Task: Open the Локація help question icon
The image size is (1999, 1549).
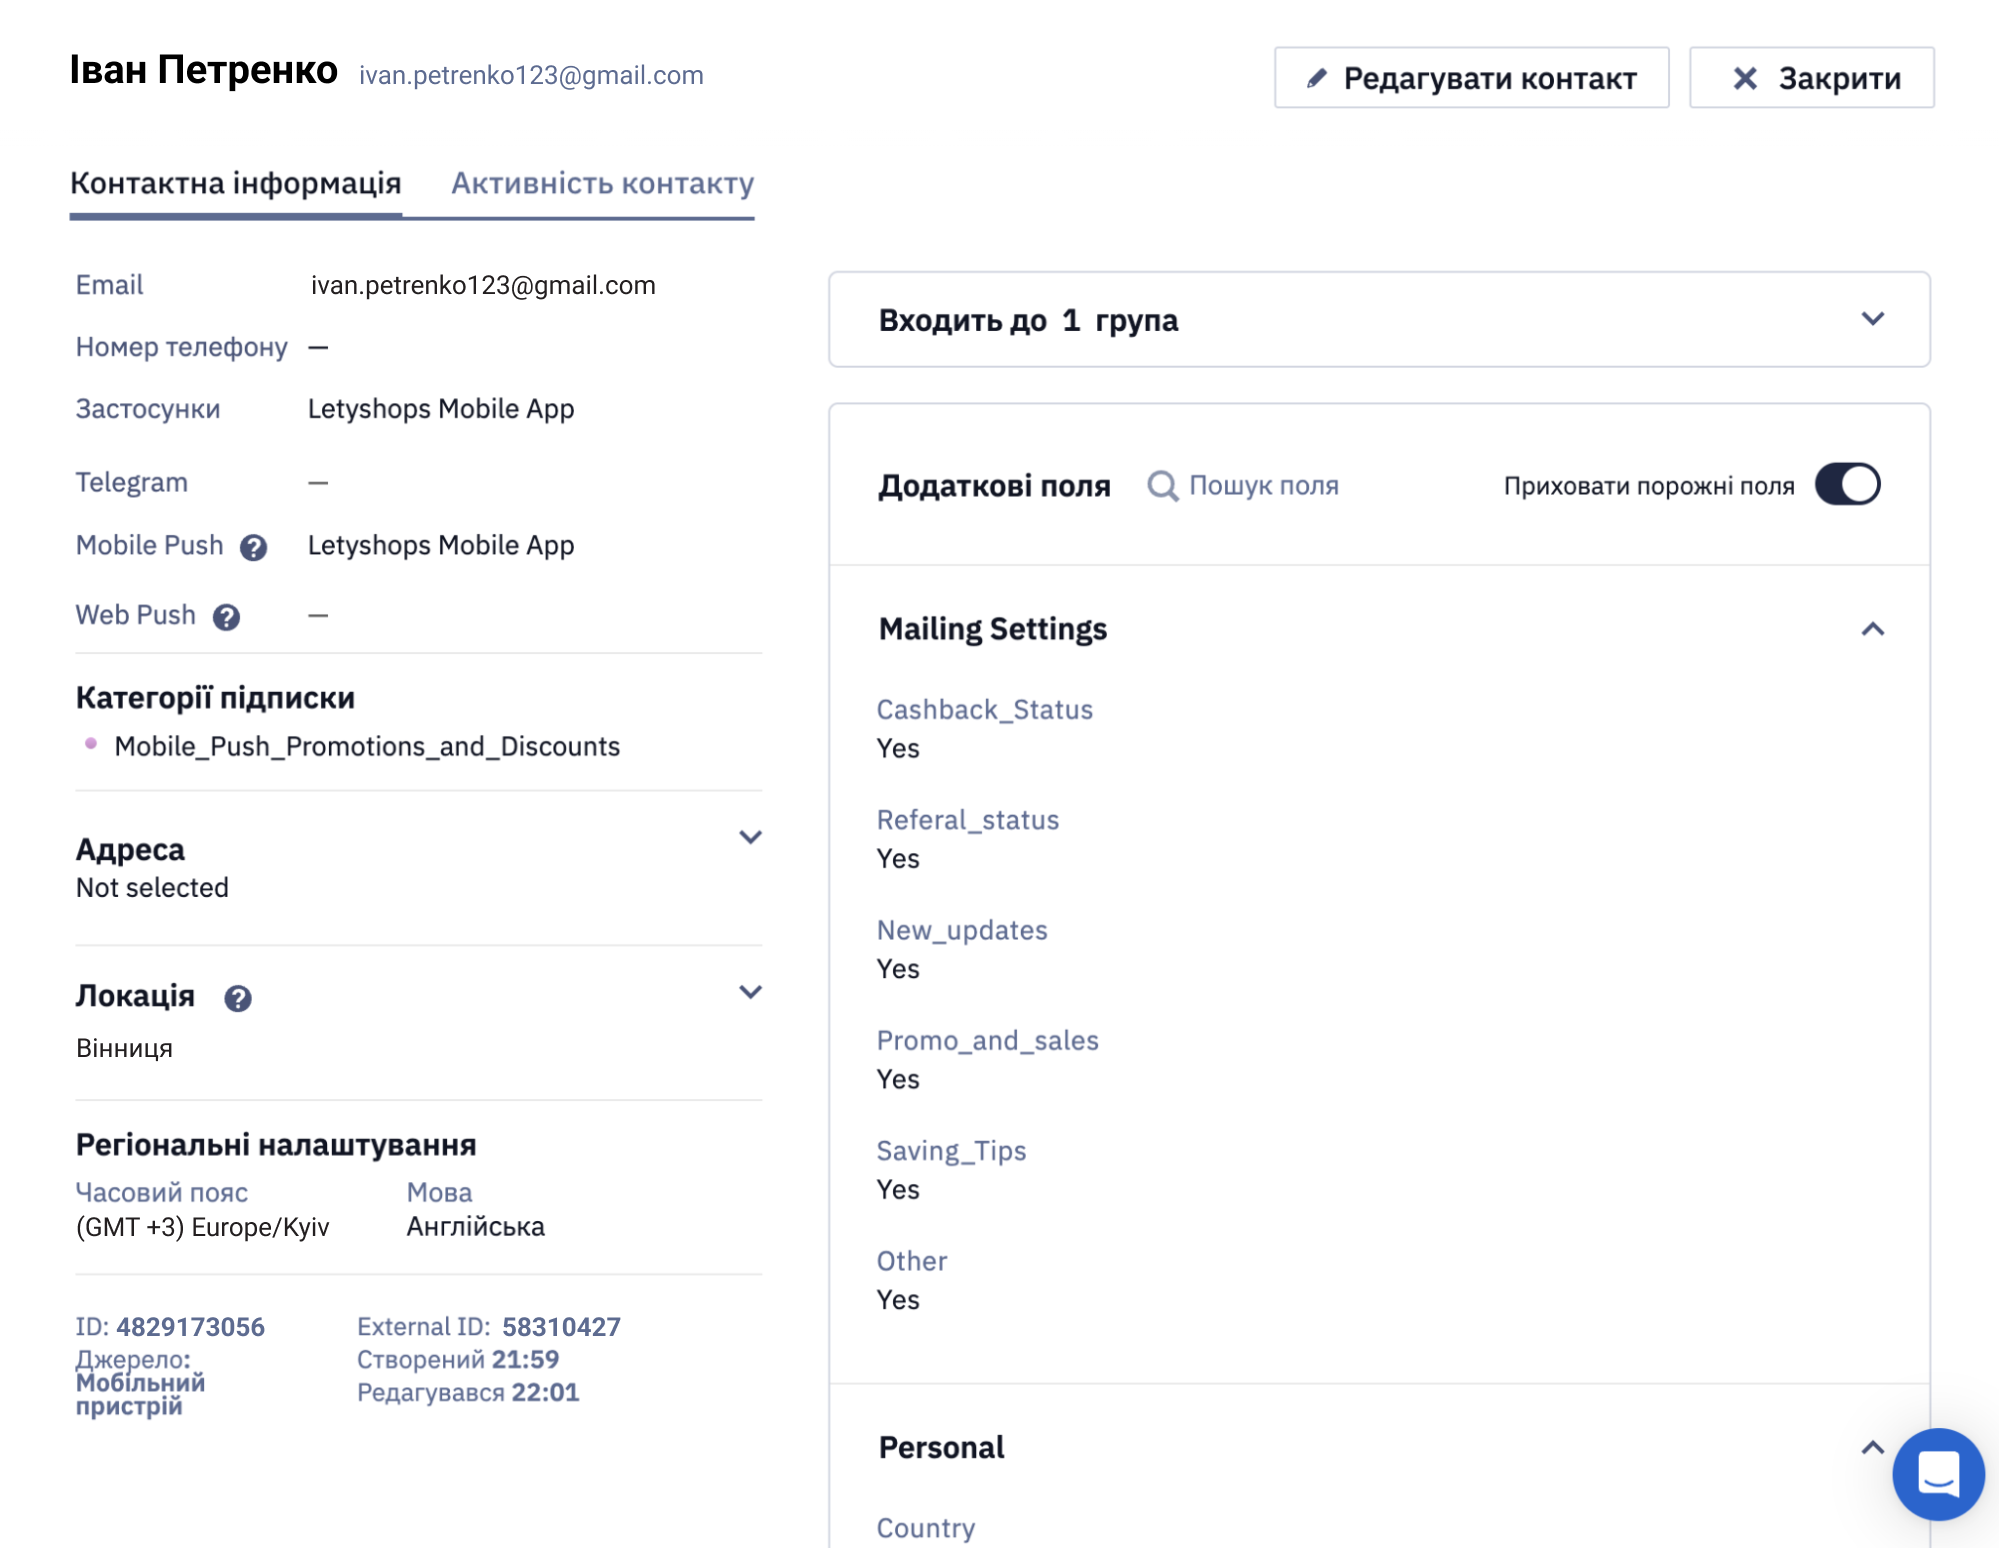Action: (237, 998)
